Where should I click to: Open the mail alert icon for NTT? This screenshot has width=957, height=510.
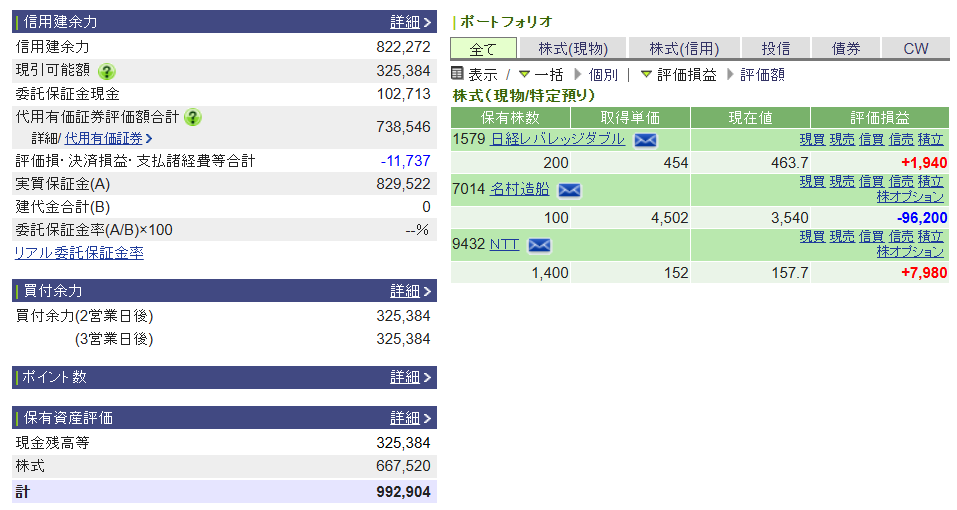[539, 245]
